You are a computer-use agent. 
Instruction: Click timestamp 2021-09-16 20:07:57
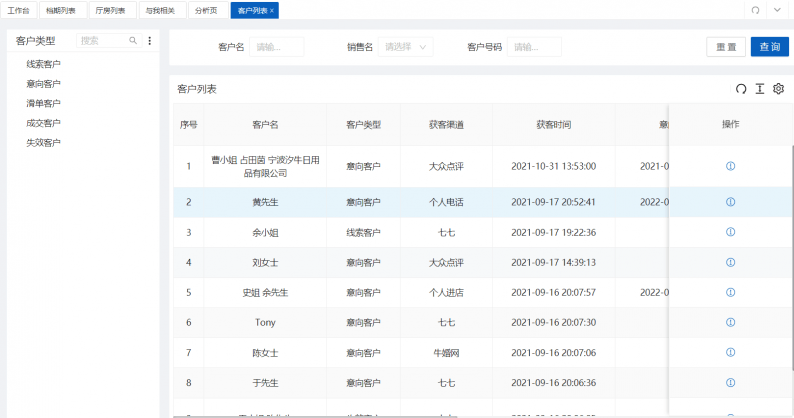553,292
